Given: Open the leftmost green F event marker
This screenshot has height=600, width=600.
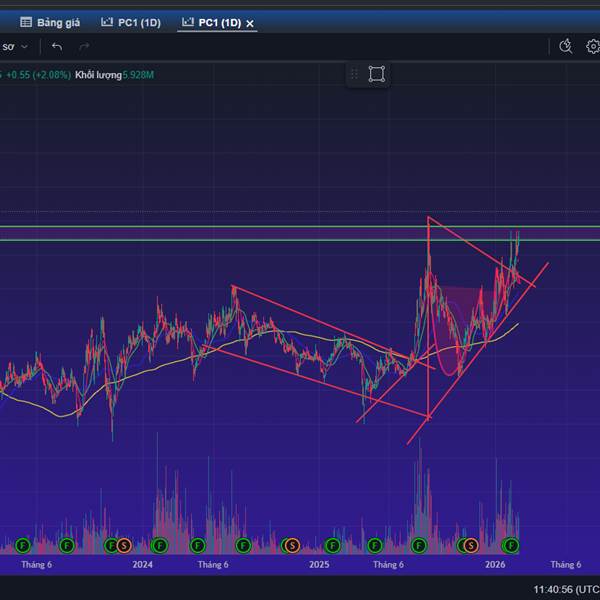Looking at the screenshot, I should (x=23, y=545).
